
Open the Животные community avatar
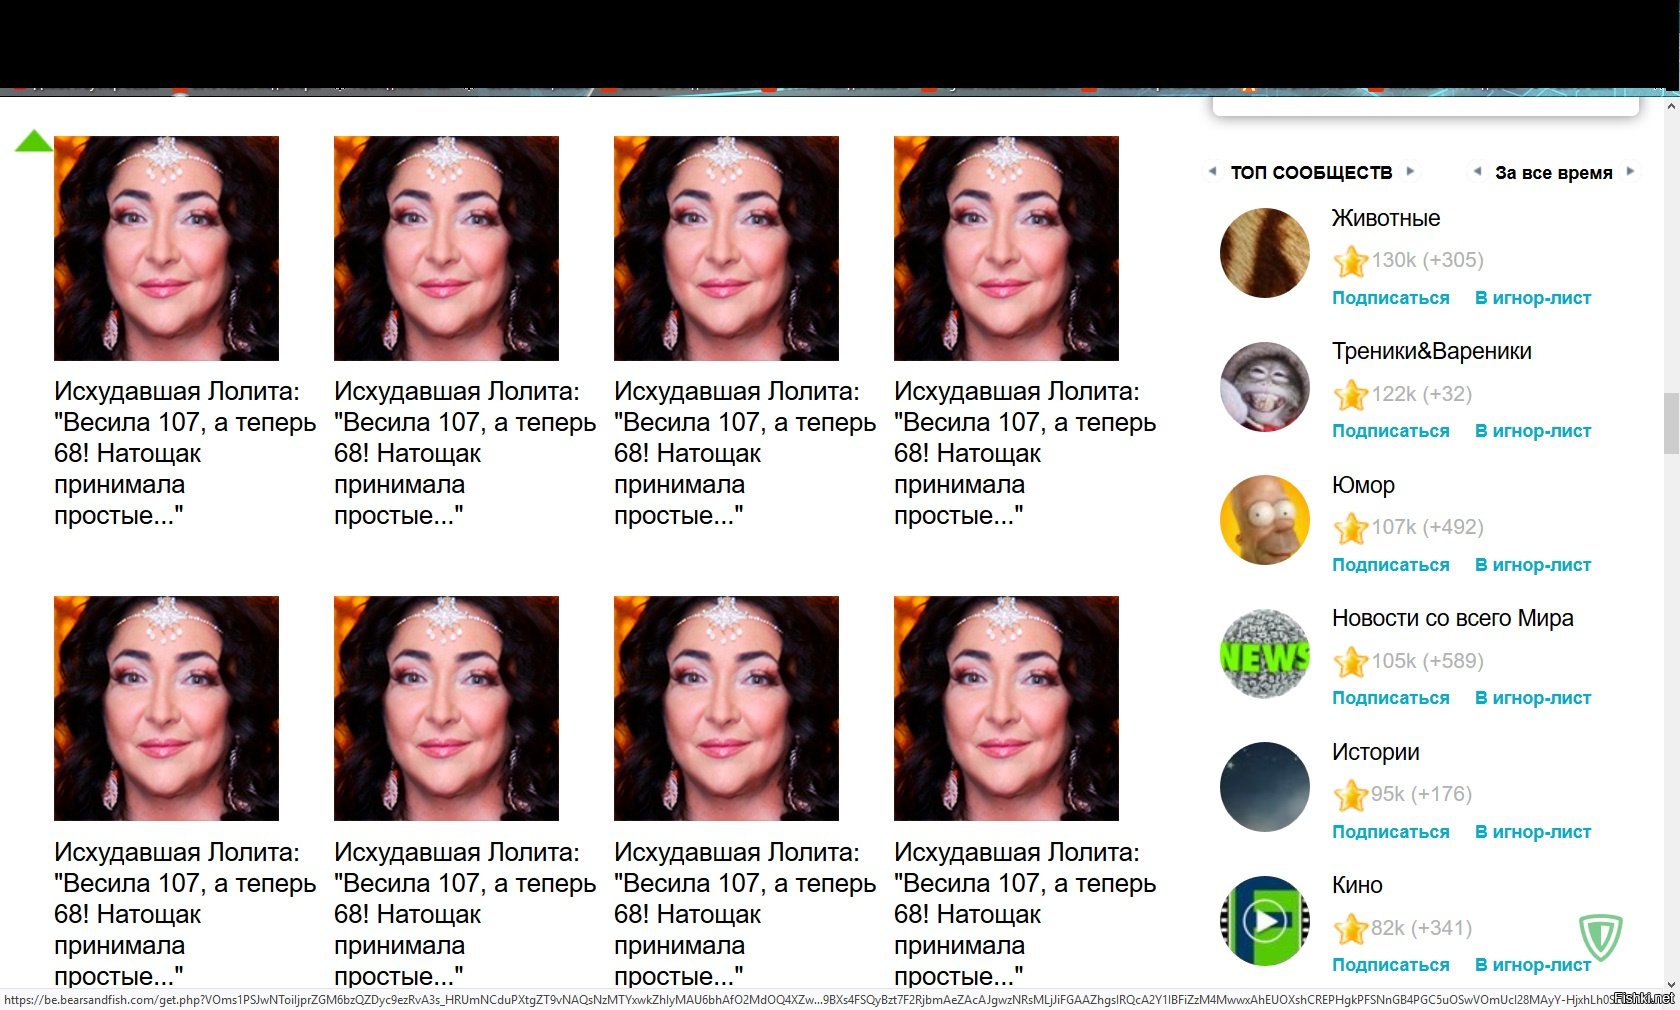pyautogui.click(x=1265, y=253)
